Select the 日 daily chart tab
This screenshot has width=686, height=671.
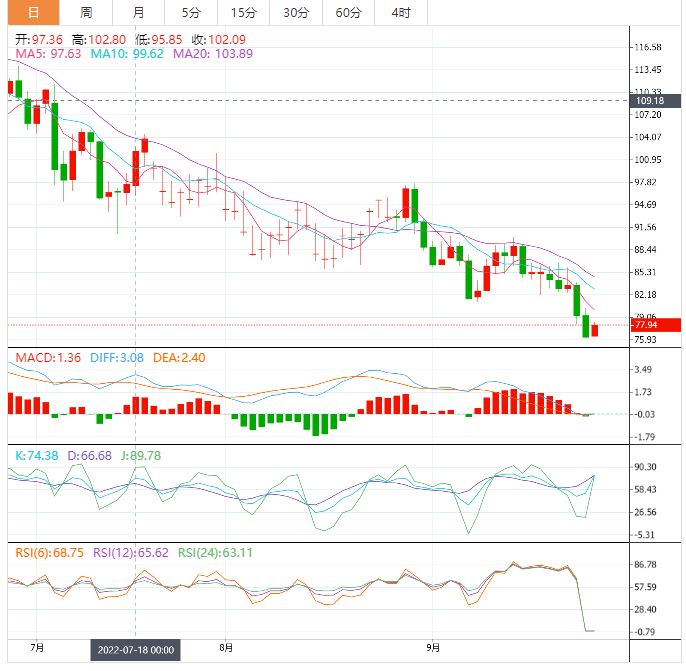33,12
